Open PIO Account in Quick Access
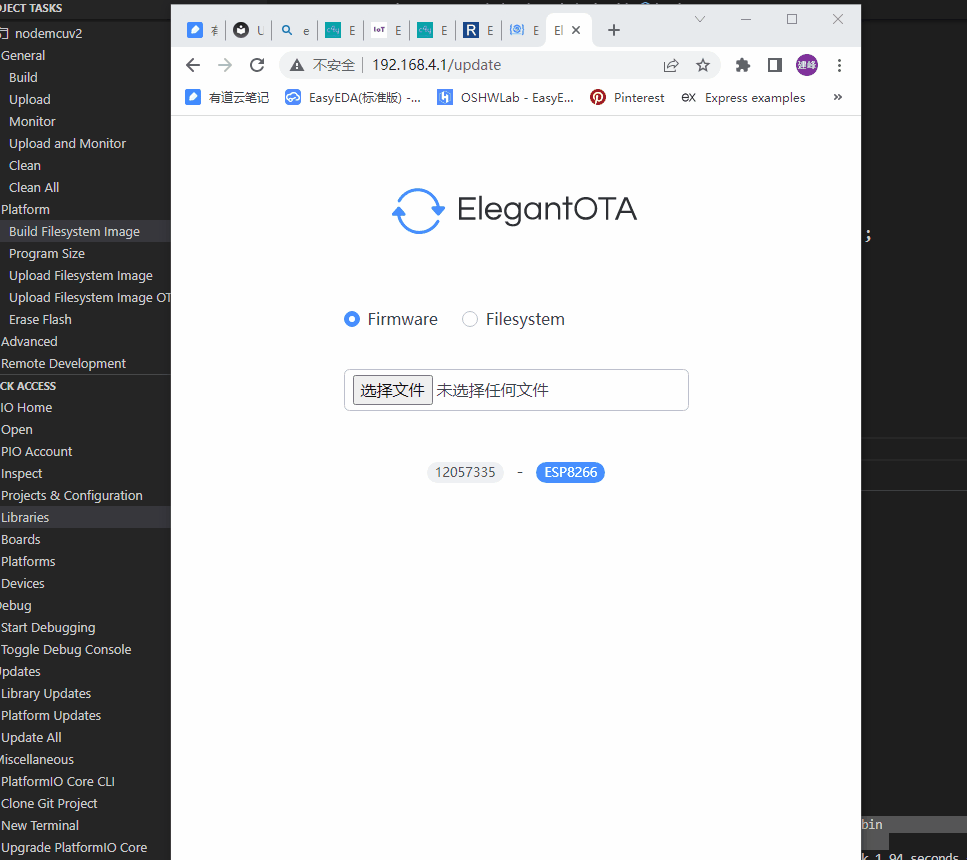Screen dimensions: 967x860 pos(36,452)
